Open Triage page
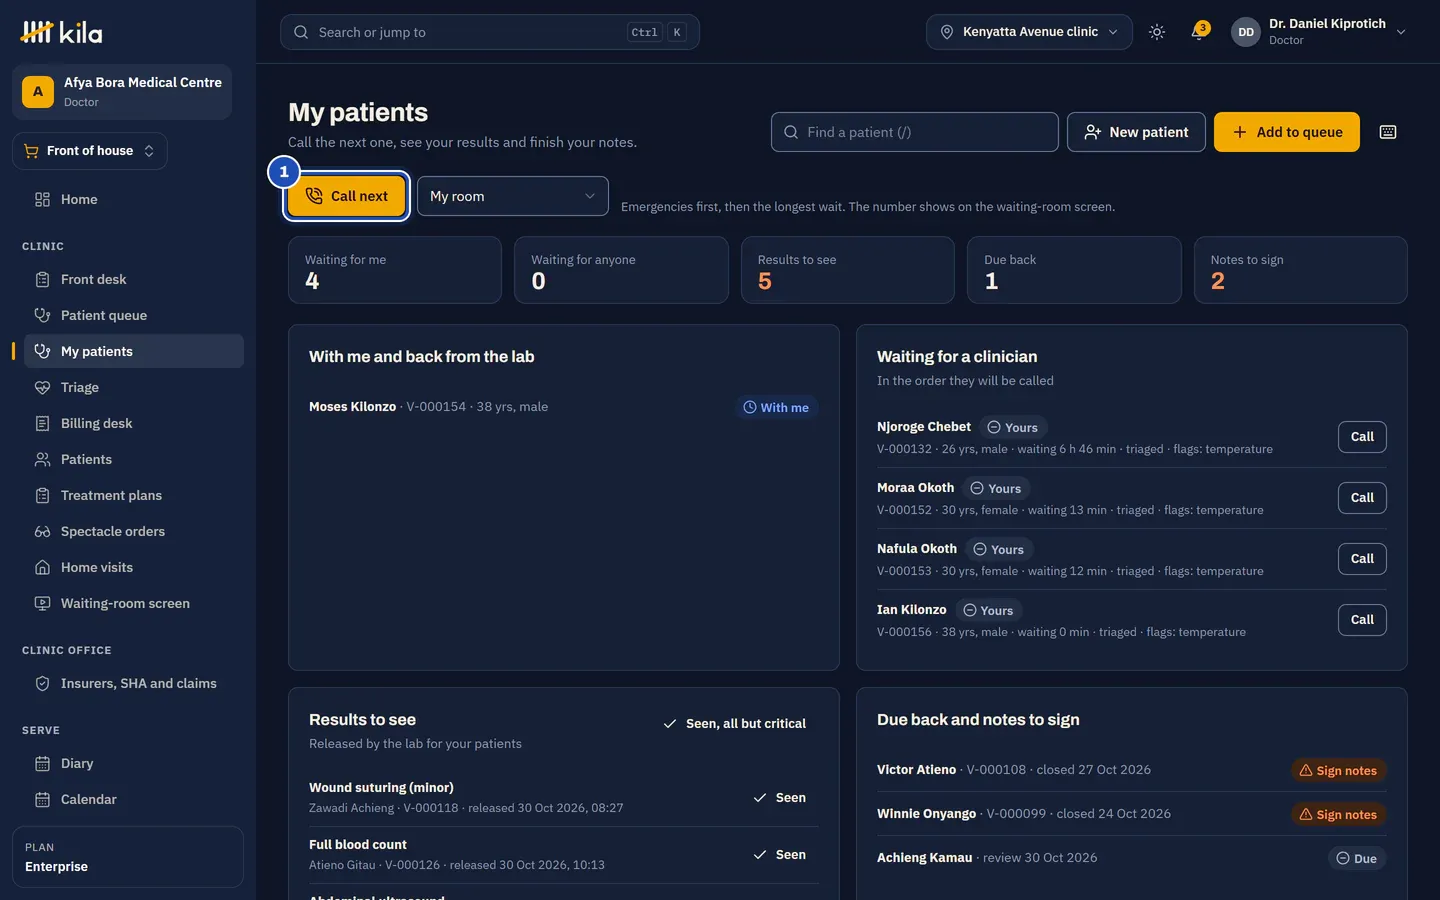This screenshot has width=1440, height=900. (x=134, y=387)
